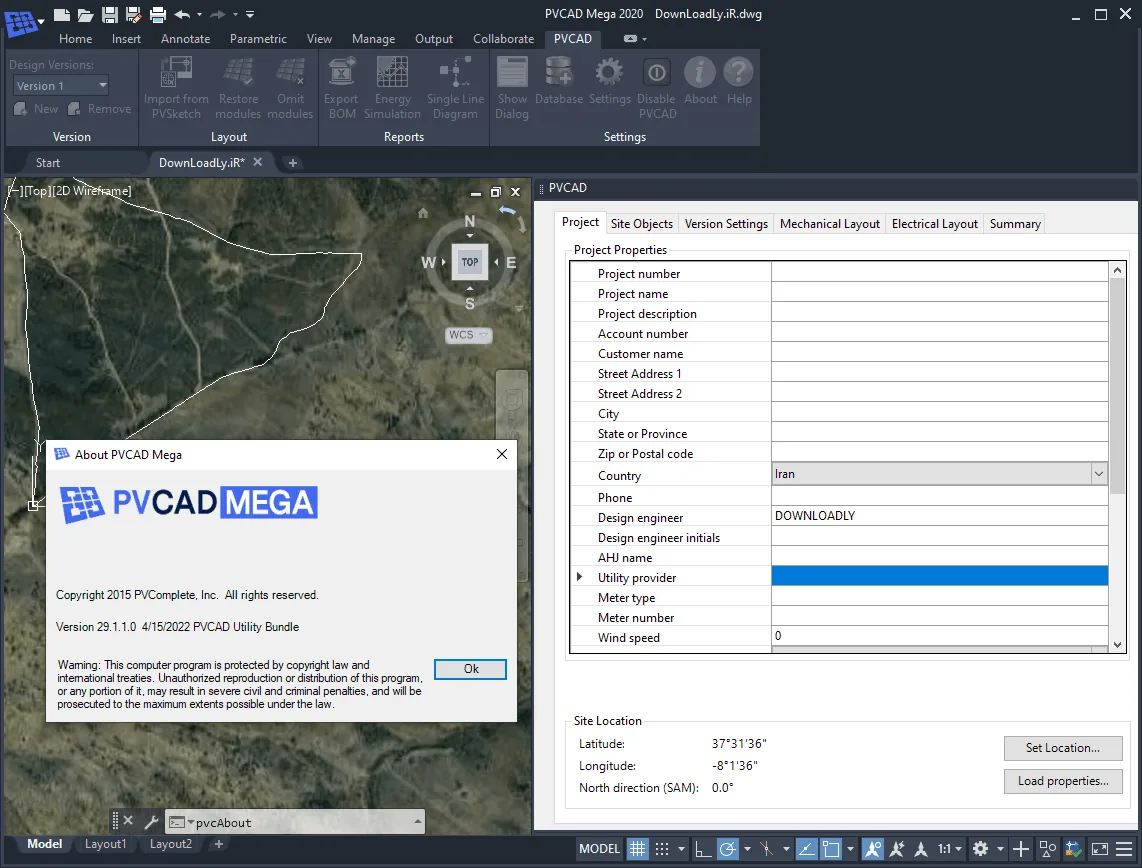Click Restore modules in Layout panel
Viewport: 1142px width, 868px height.
point(238,88)
